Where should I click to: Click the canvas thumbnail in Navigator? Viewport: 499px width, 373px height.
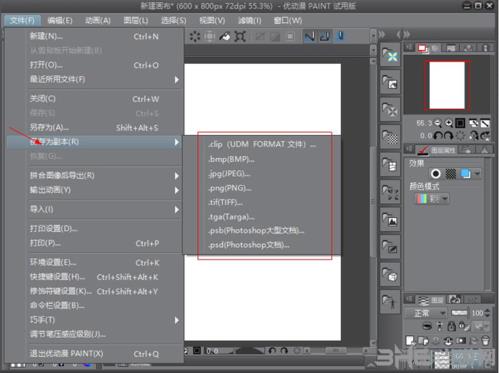[x=447, y=85]
